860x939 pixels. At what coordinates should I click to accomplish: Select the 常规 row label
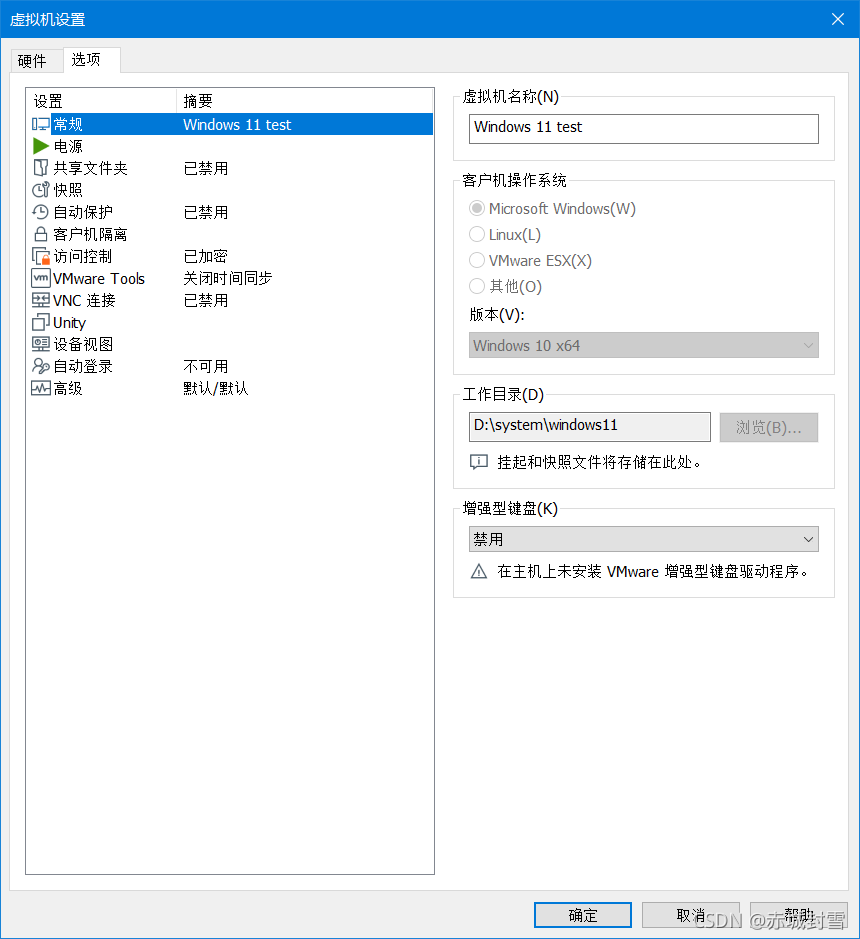tap(68, 125)
